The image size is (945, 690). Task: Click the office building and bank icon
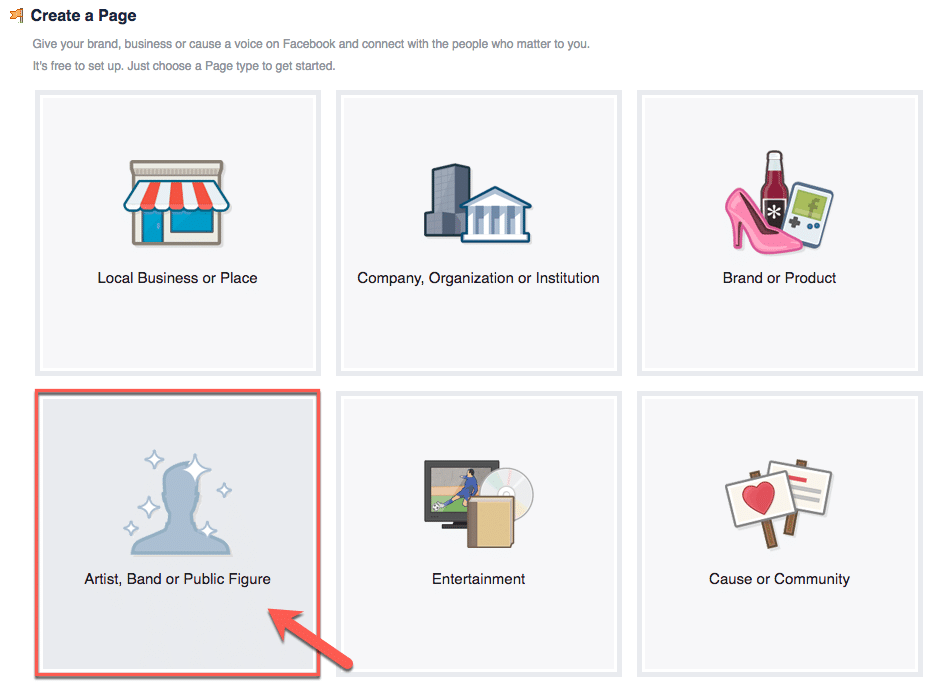click(478, 202)
